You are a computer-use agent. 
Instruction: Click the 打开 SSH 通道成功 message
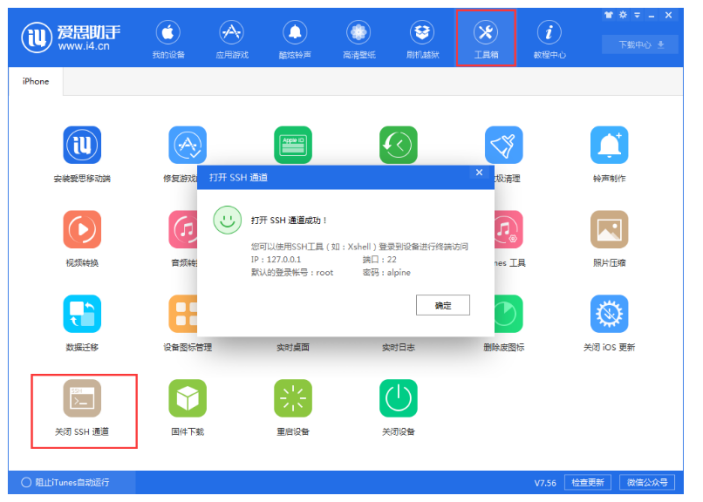point(289,220)
